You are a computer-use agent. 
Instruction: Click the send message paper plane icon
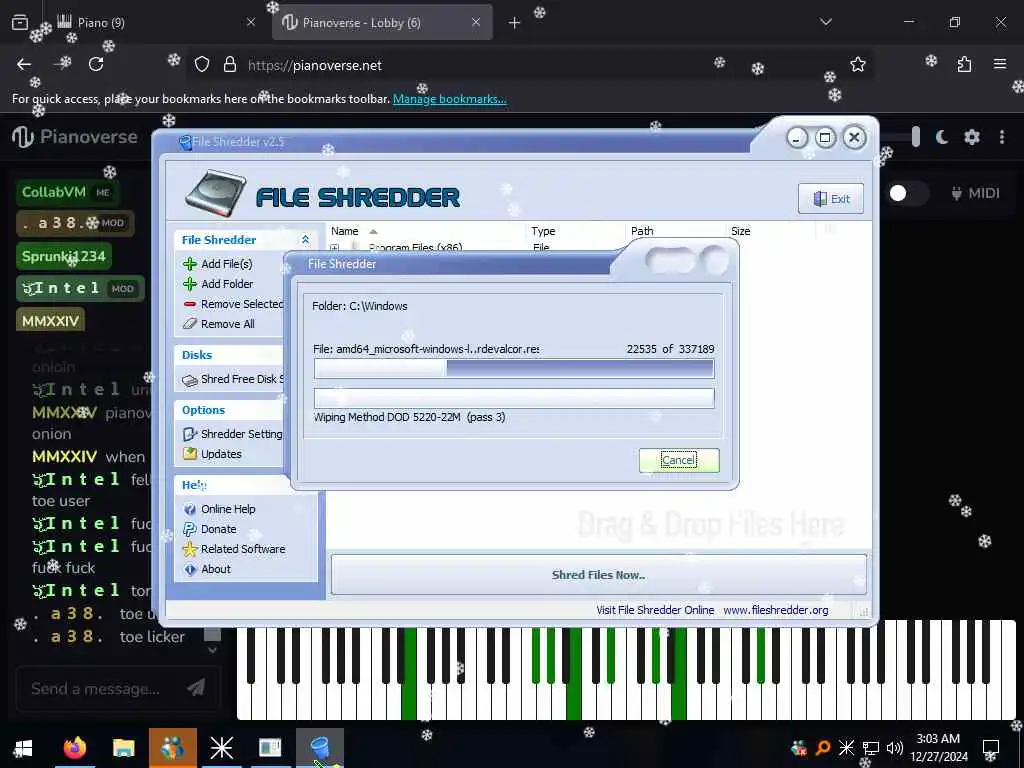[x=196, y=688]
